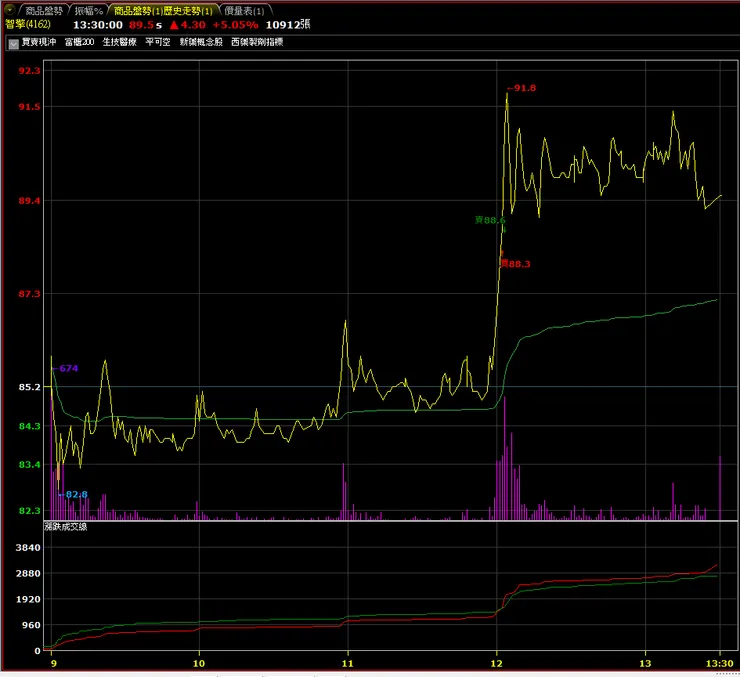Image resolution: width=740 pixels, height=677 pixels.
Task: Click the 91.8 high price marker
Action: pos(521,88)
